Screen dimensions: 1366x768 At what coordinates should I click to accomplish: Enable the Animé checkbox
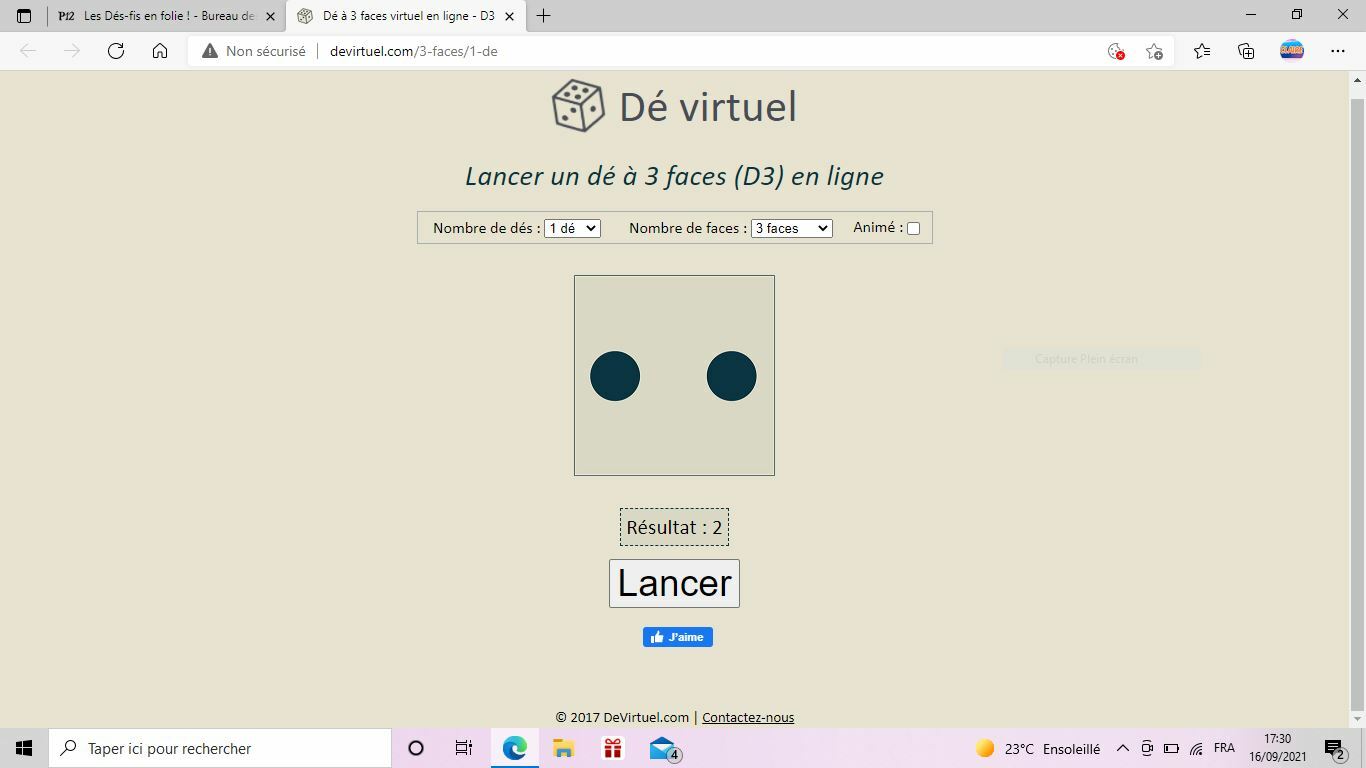pyautogui.click(x=913, y=228)
